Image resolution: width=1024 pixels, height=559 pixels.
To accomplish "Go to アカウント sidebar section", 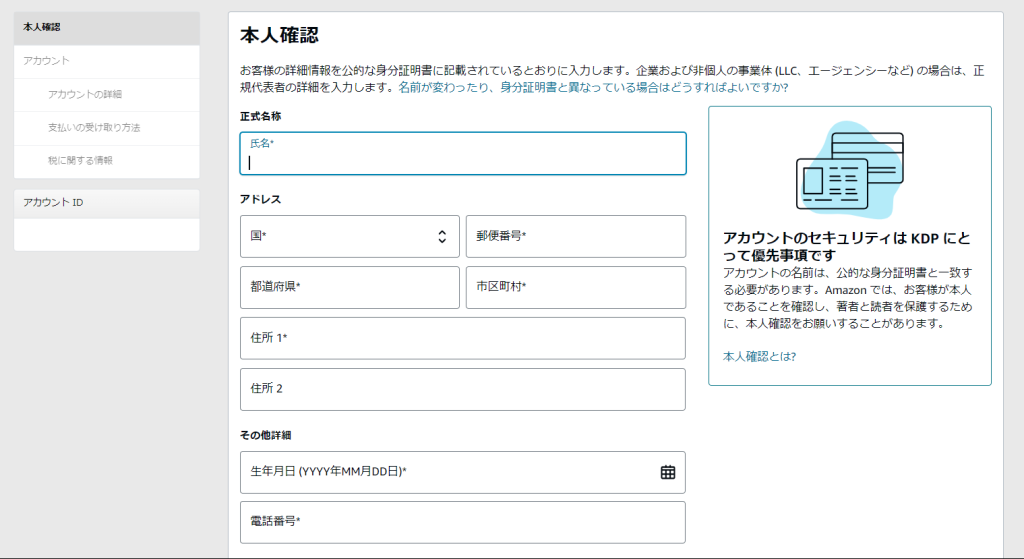I will [x=47, y=61].
